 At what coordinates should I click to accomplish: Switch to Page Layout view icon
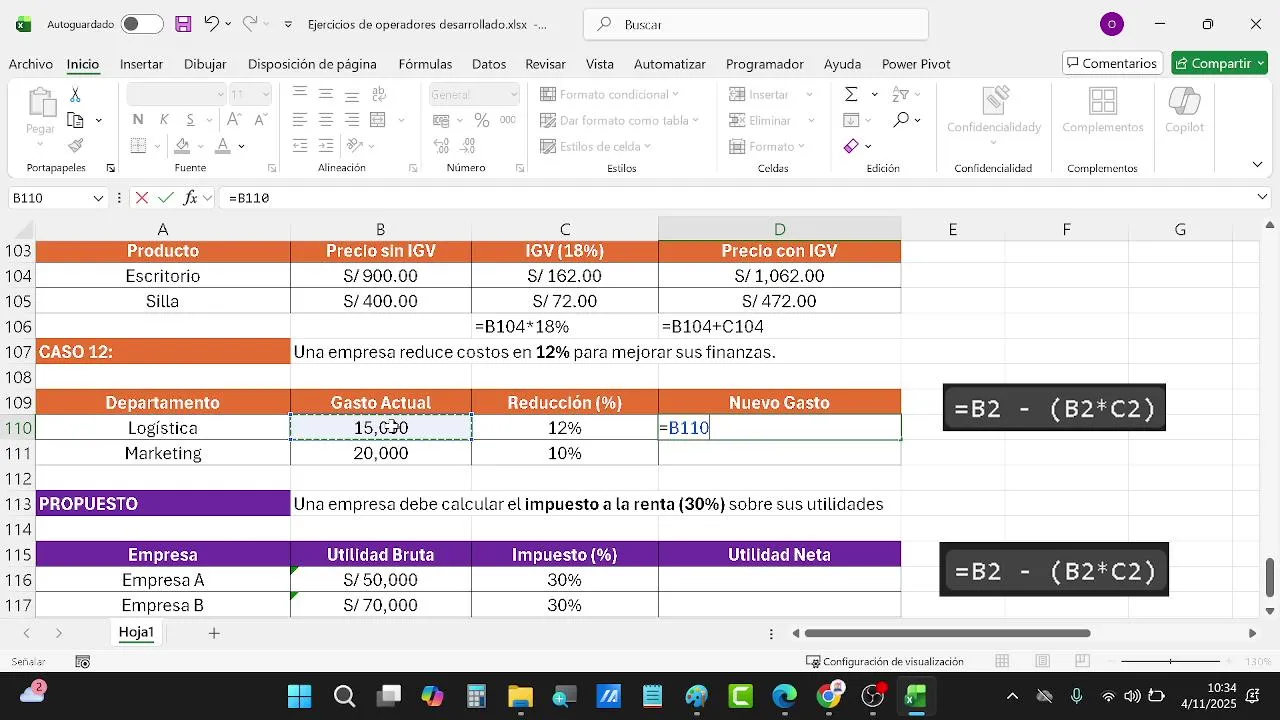coord(1042,661)
